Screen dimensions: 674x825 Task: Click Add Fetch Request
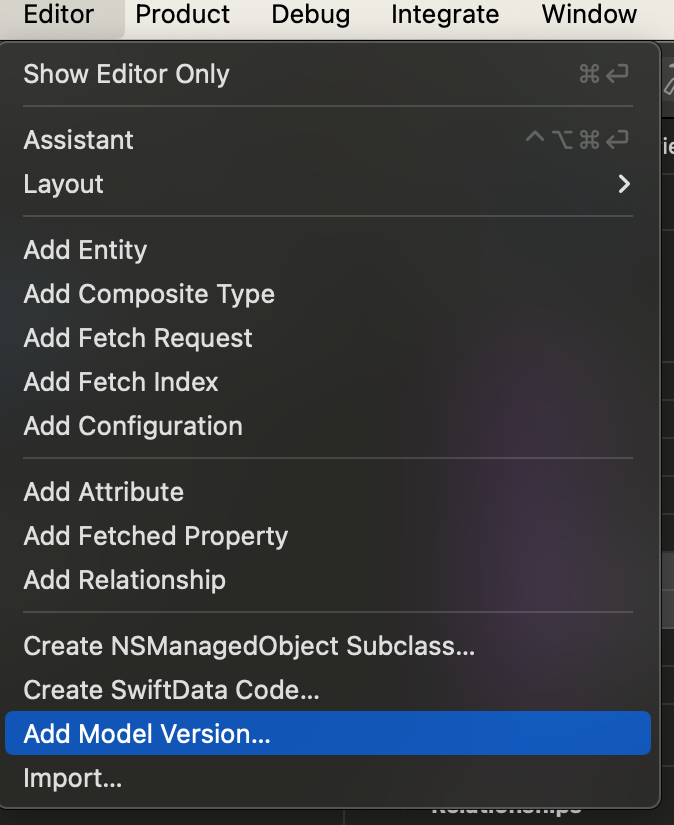click(x=138, y=338)
